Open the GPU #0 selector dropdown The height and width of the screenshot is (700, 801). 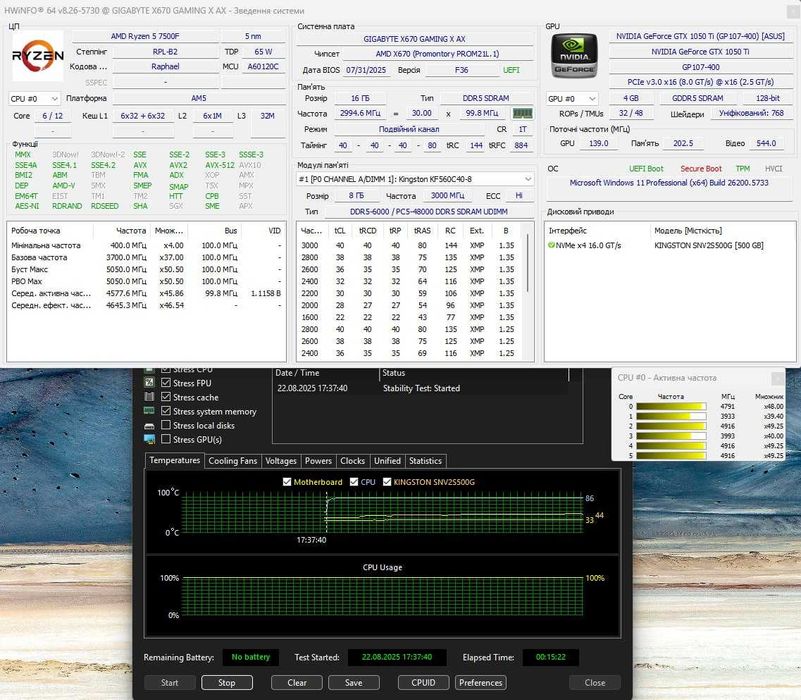coord(572,99)
